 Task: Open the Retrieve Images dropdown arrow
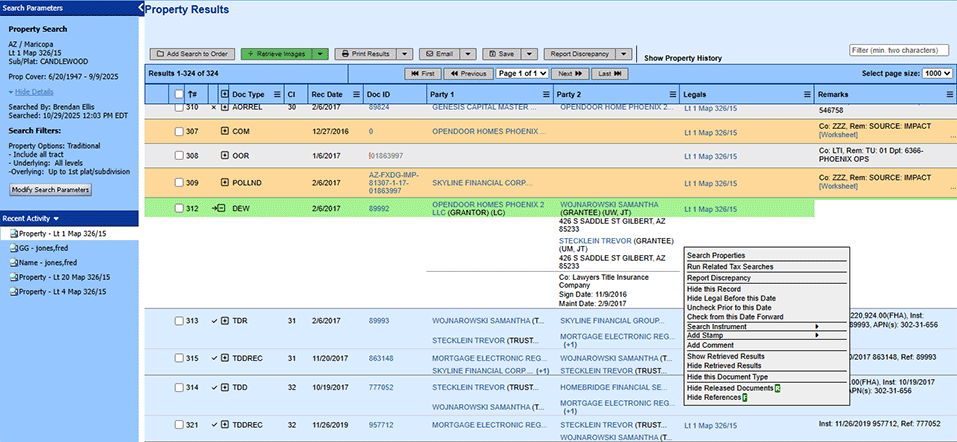pos(320,53)
